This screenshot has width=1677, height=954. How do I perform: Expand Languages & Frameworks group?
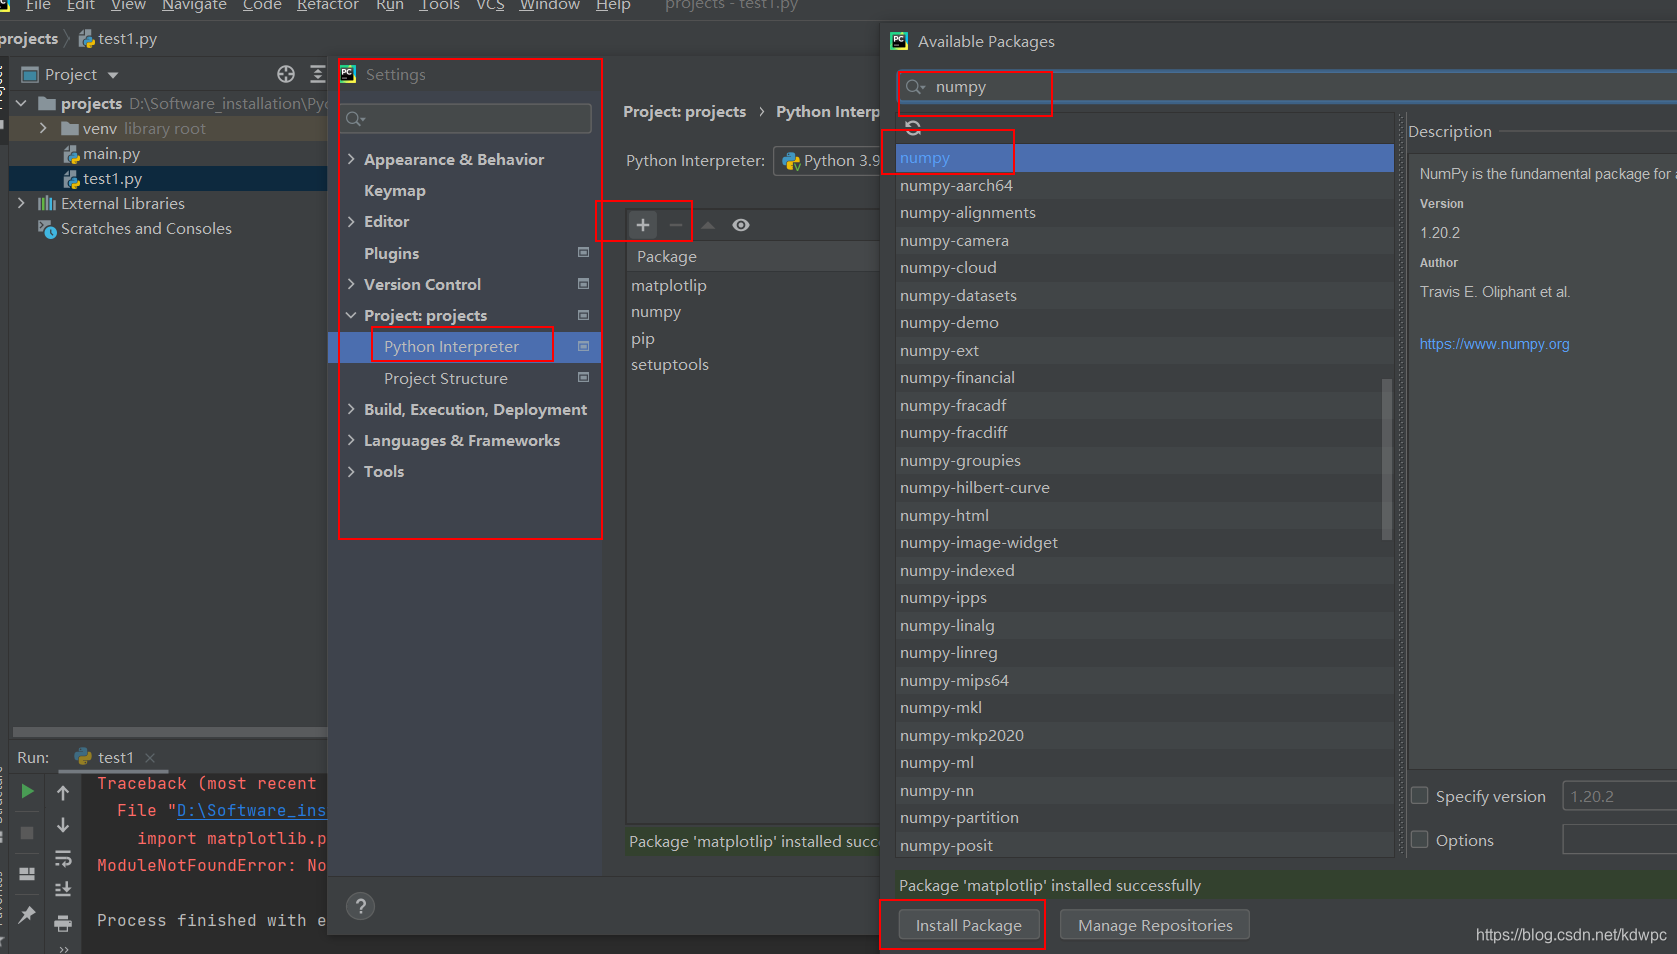pos(351,440)
